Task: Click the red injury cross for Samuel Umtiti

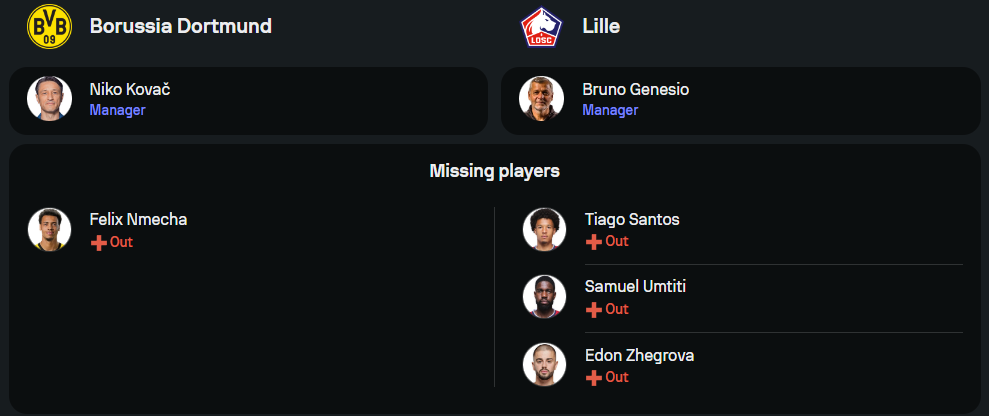Action: click(593, 310)
